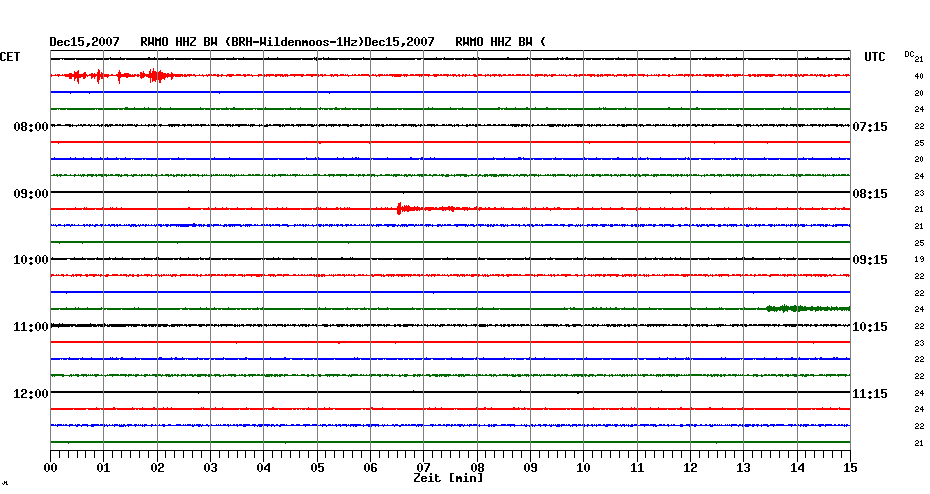The height and width of the screenshot is (494, 930).
Task: Click minute label 12 on time axis
Action: coord(690,467)
